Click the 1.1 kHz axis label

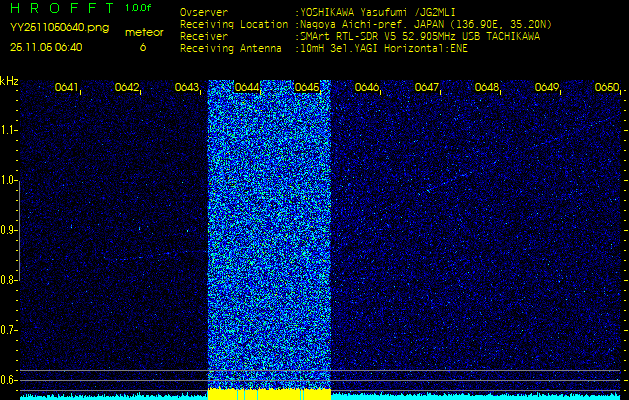pyautogui.click(x=8, y=130)
